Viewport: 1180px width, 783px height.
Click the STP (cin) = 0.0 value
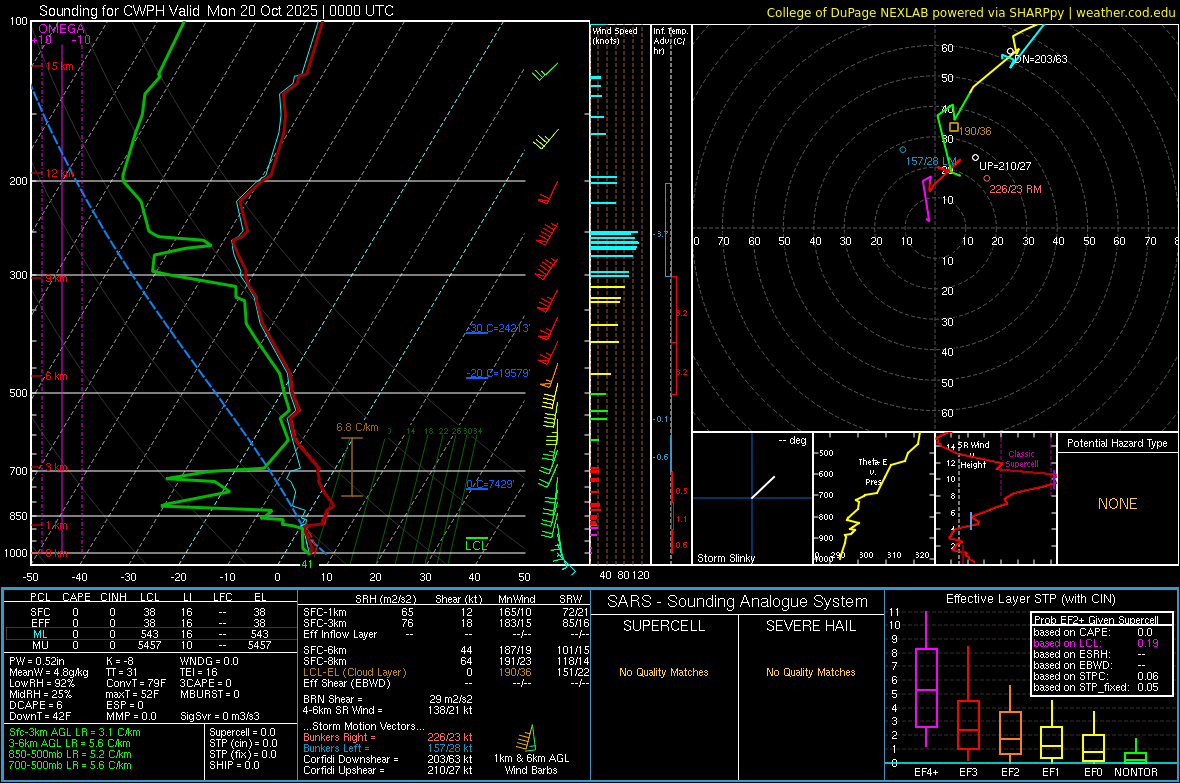(243, 743)
